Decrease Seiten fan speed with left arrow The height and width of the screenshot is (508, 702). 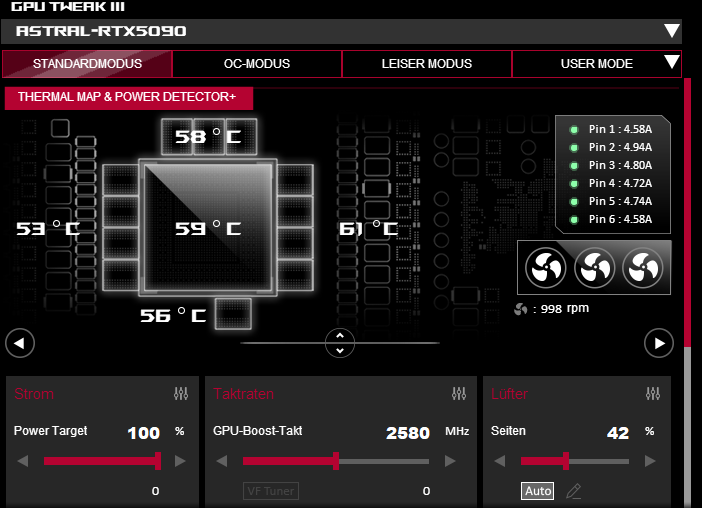pos(500,461)
